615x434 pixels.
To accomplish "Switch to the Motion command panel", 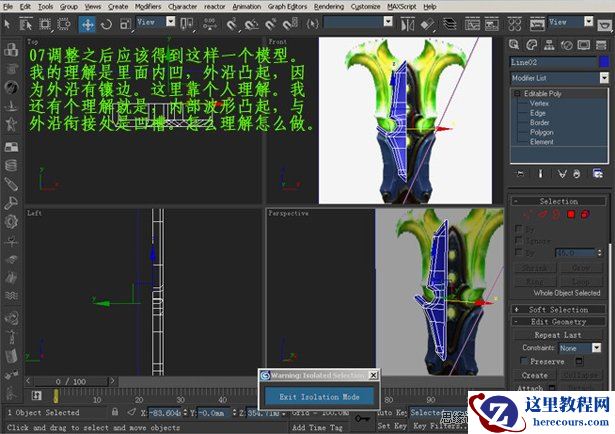I will [566, 45].
